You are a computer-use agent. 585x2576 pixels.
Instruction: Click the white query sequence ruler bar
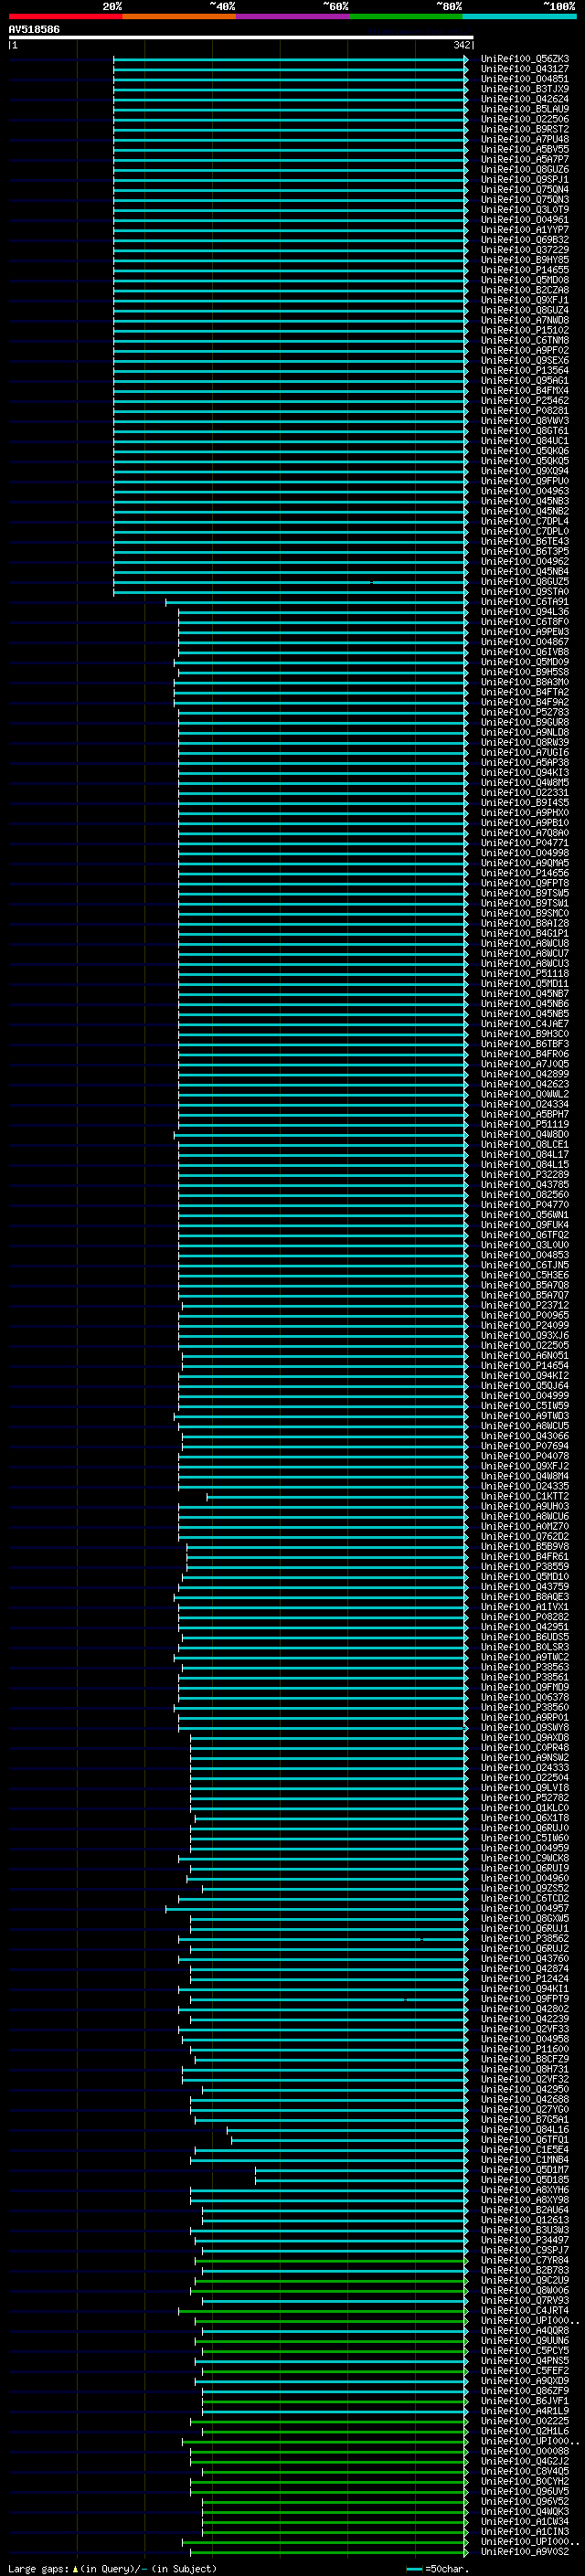(241, 37)
